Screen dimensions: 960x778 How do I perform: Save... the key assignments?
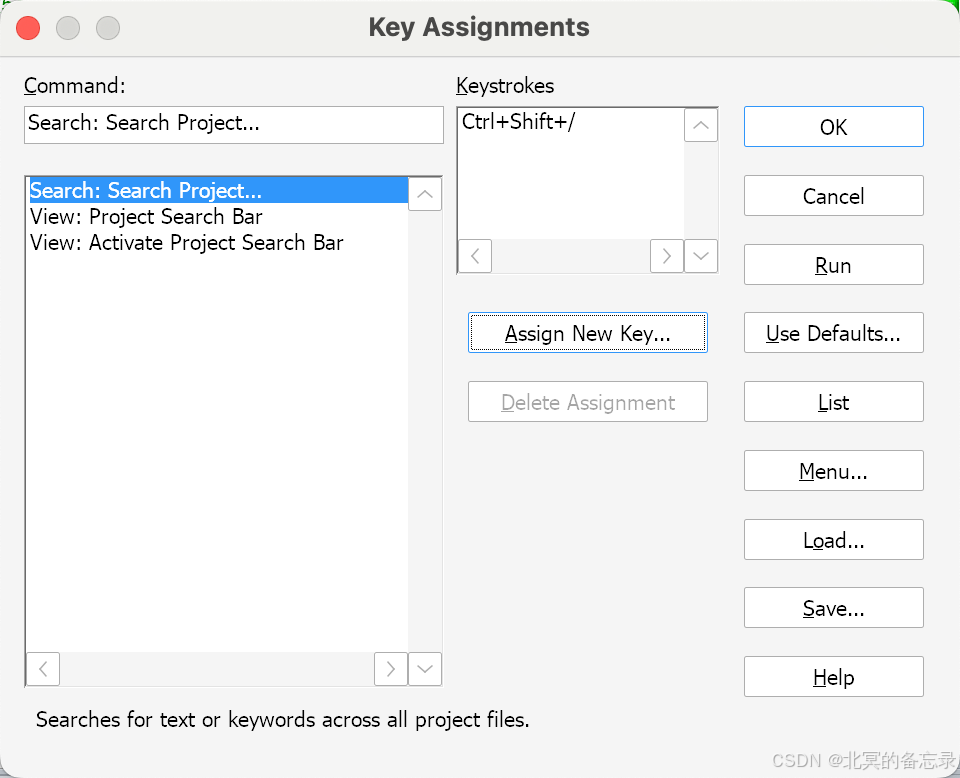click(x=833, y=608)
